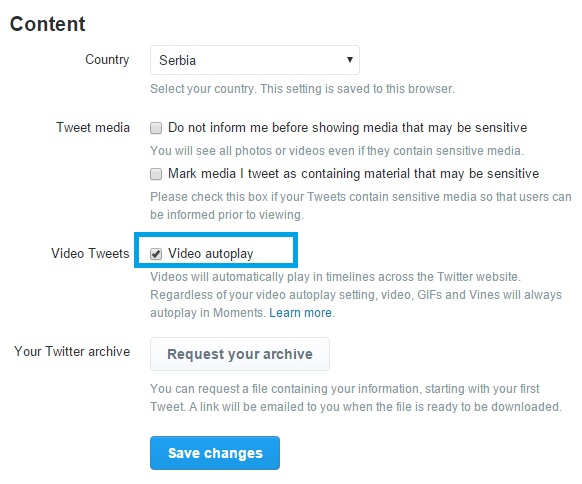Click the 'You will see all photos' description

(x=337, y=151)
